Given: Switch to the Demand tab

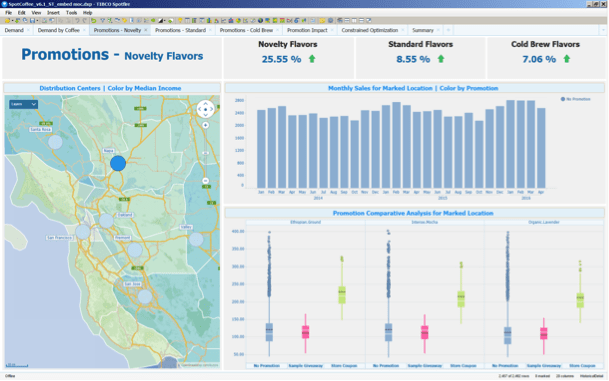Looking at the screenshot, I should coord(14,30).
